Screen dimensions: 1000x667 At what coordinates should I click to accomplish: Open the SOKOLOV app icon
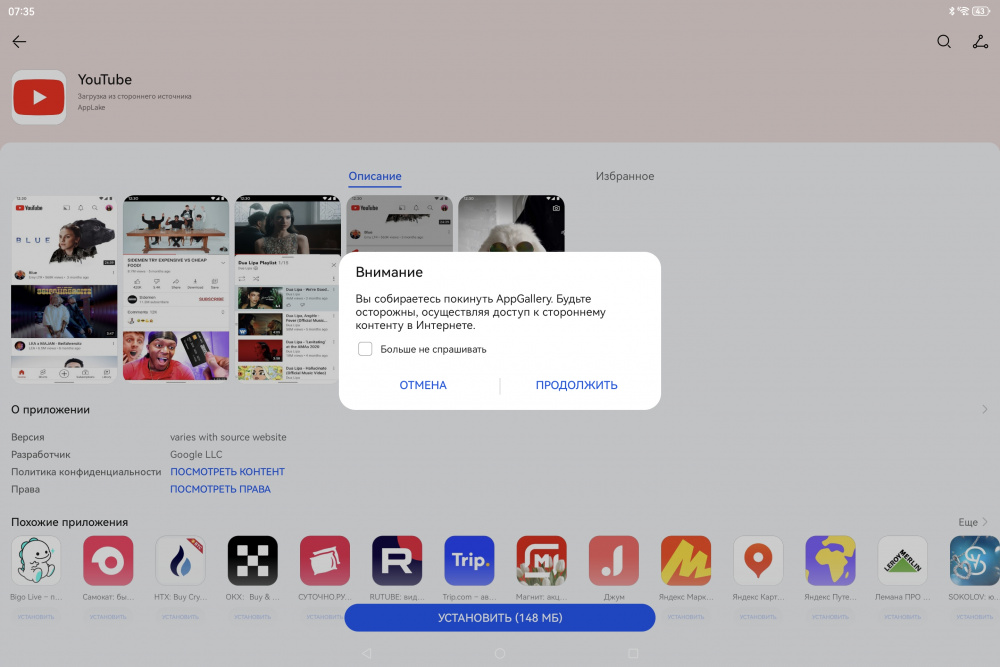pyautogui.click(x=974, y=561)
